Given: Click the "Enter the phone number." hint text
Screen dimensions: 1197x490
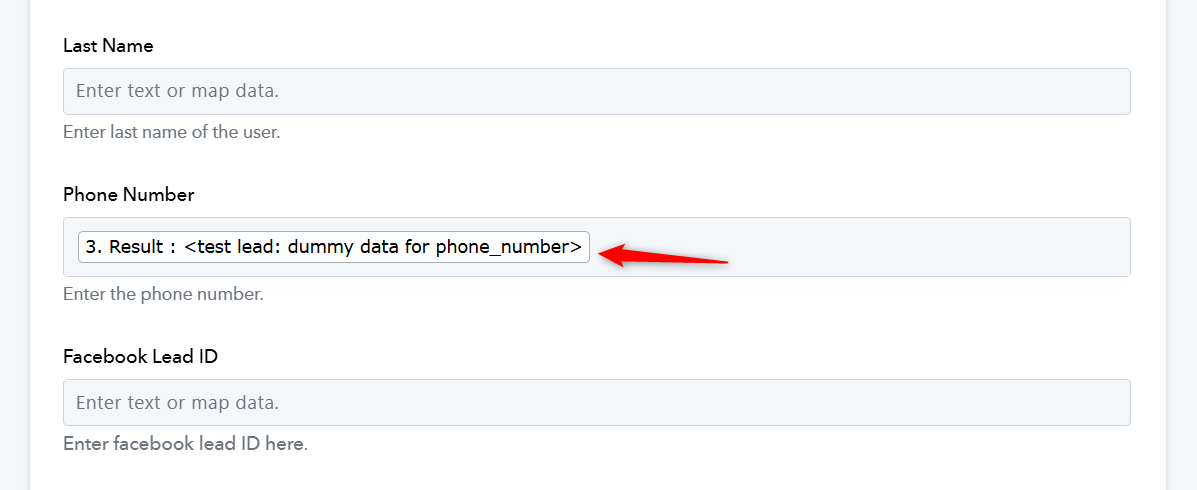Looking at the screenshot, I should pyautogui.click(x=162, y=295).
